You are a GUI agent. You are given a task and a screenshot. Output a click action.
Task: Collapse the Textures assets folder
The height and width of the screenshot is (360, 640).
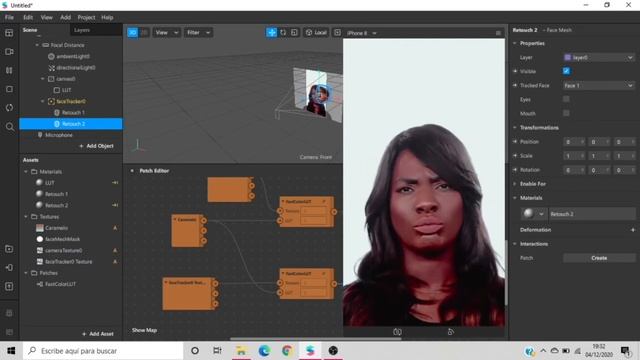click(x=26, y=217)
